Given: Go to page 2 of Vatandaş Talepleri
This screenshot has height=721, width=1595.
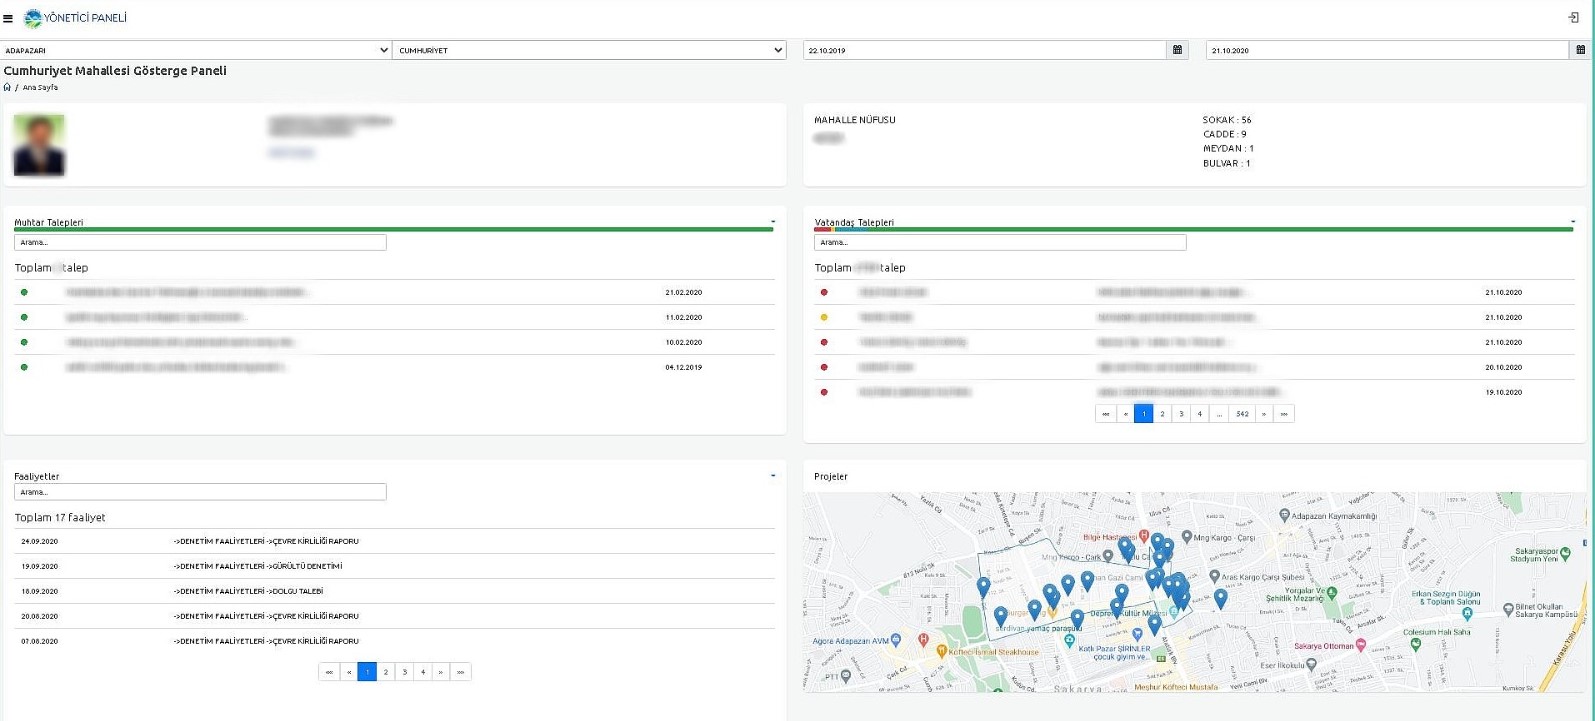Looking at the screenshot, I should pyautogui.click(x=1162, y=413).
